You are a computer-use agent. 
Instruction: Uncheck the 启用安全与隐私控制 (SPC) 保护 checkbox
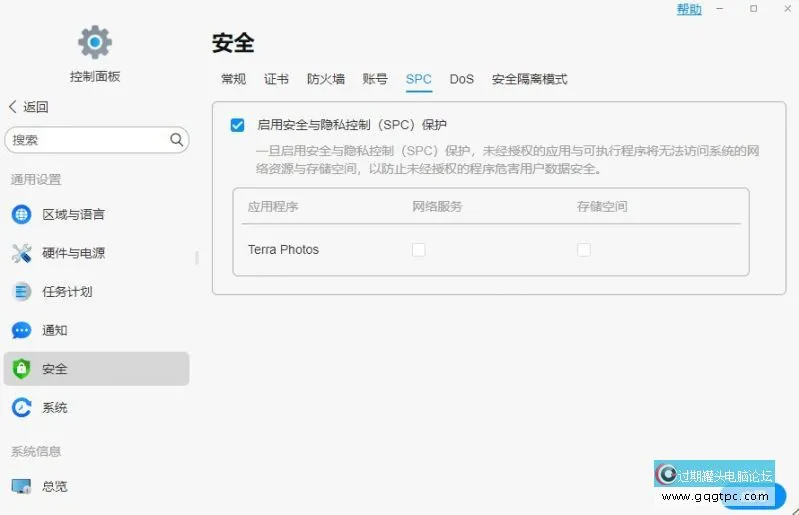[x=237, y=125]
